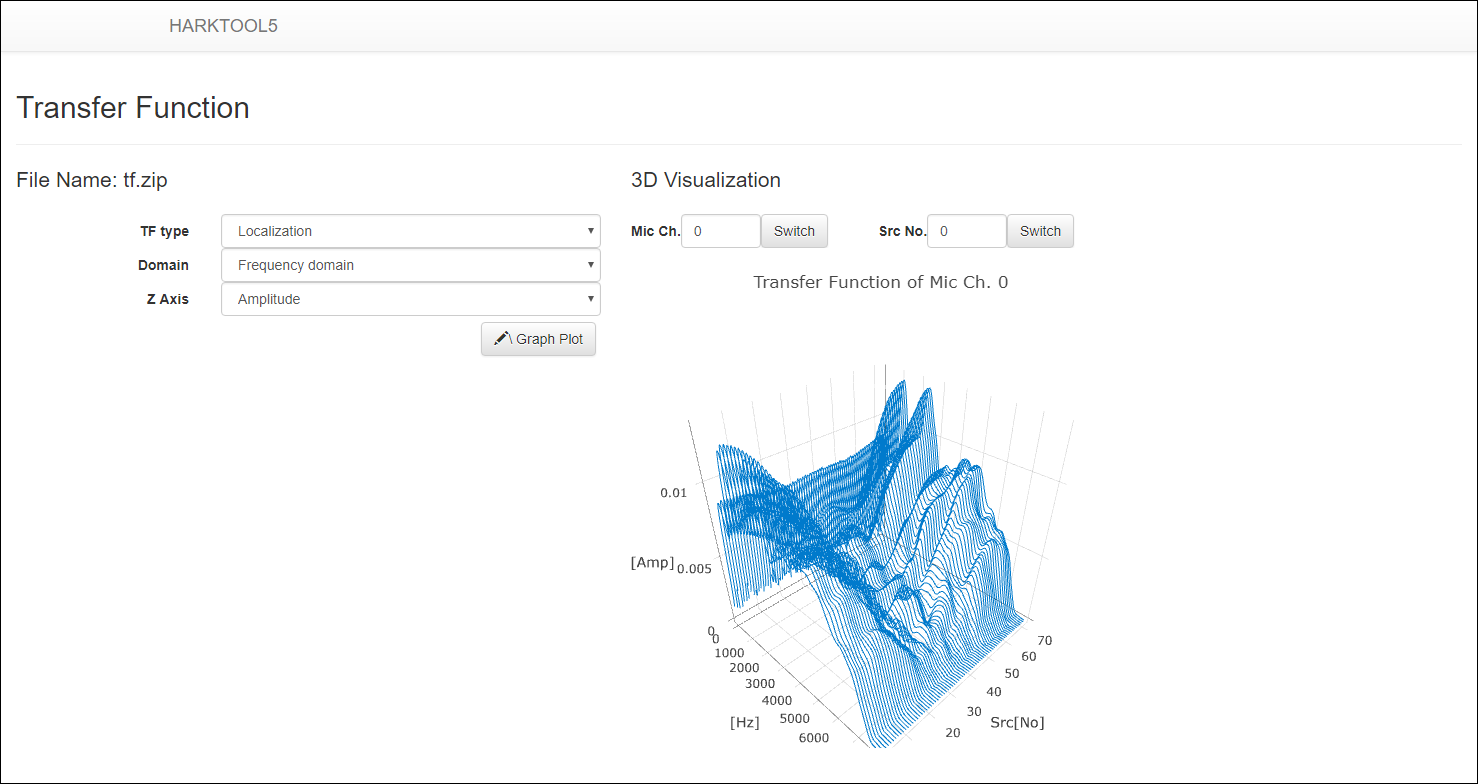The image size is (1478, 784).
Task: Click the TF type field label
Action: [164, 231]
